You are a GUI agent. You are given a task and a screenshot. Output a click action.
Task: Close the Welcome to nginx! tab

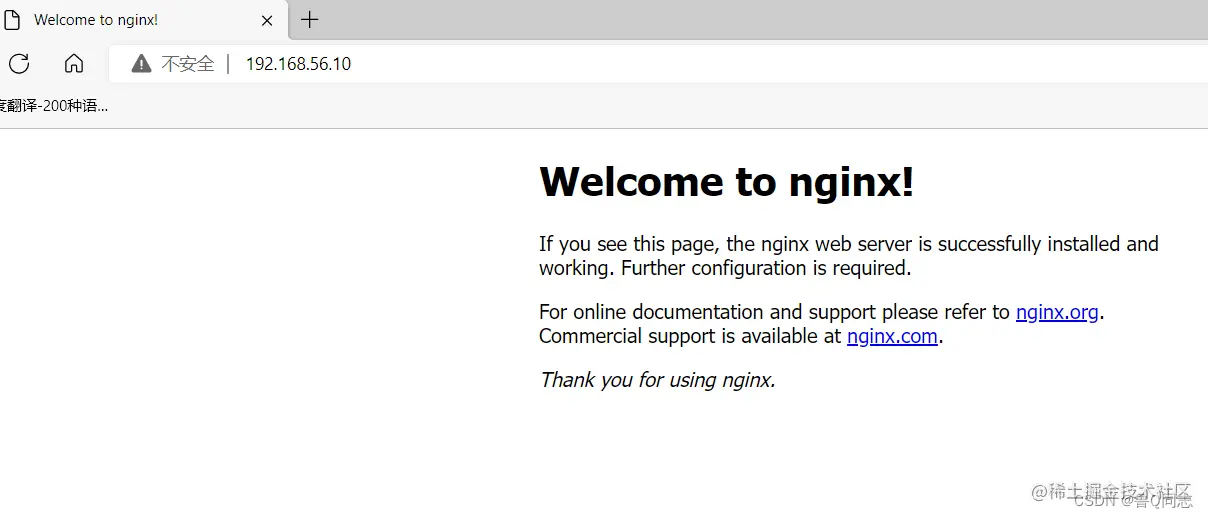point(267,20)
